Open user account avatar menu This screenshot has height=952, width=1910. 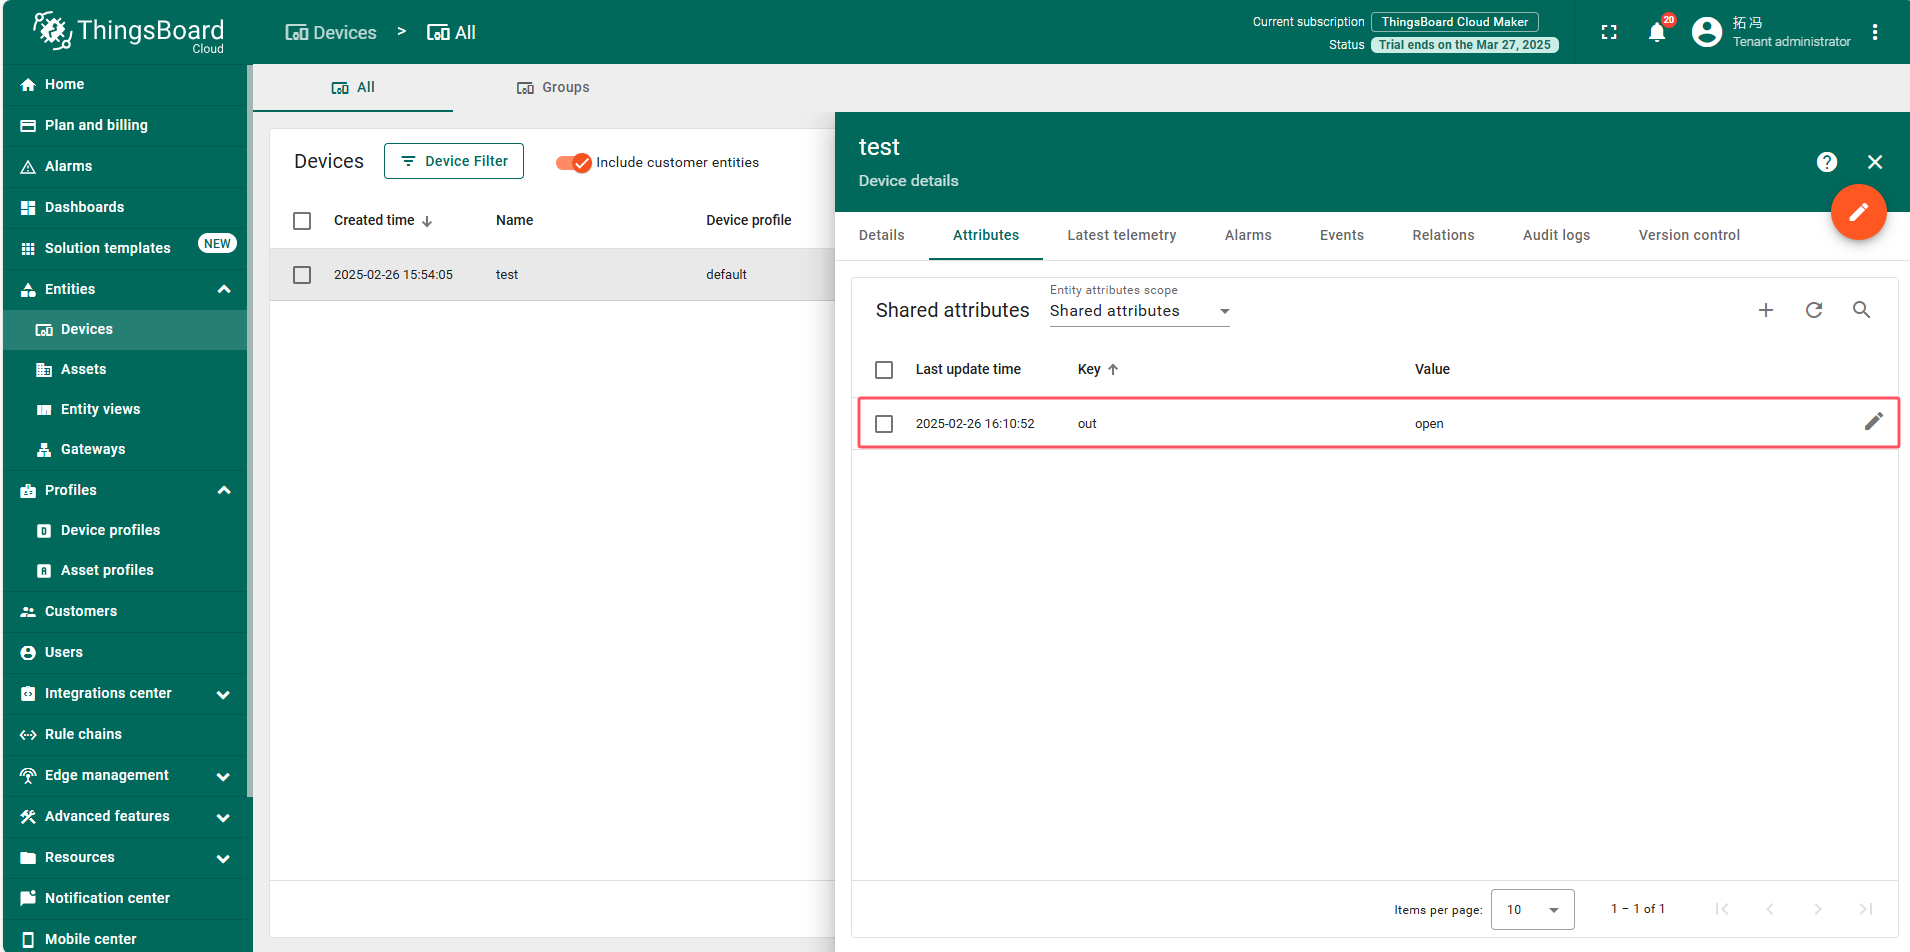(1707, 32)
